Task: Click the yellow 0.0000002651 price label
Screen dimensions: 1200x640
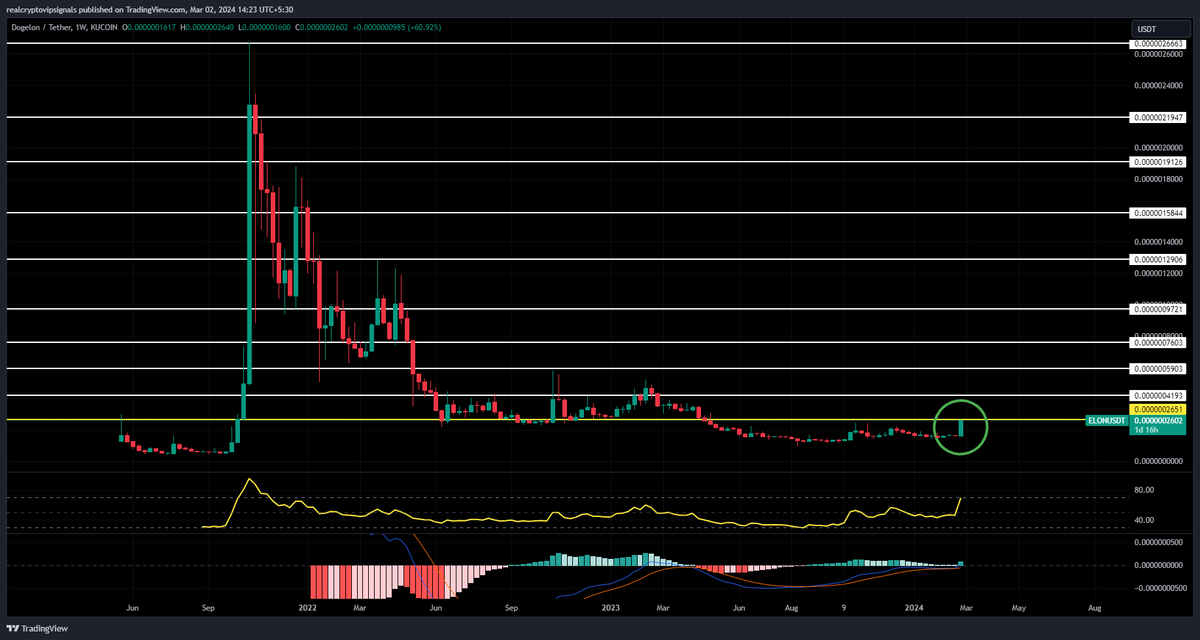Action: [x=1158, y=410]
